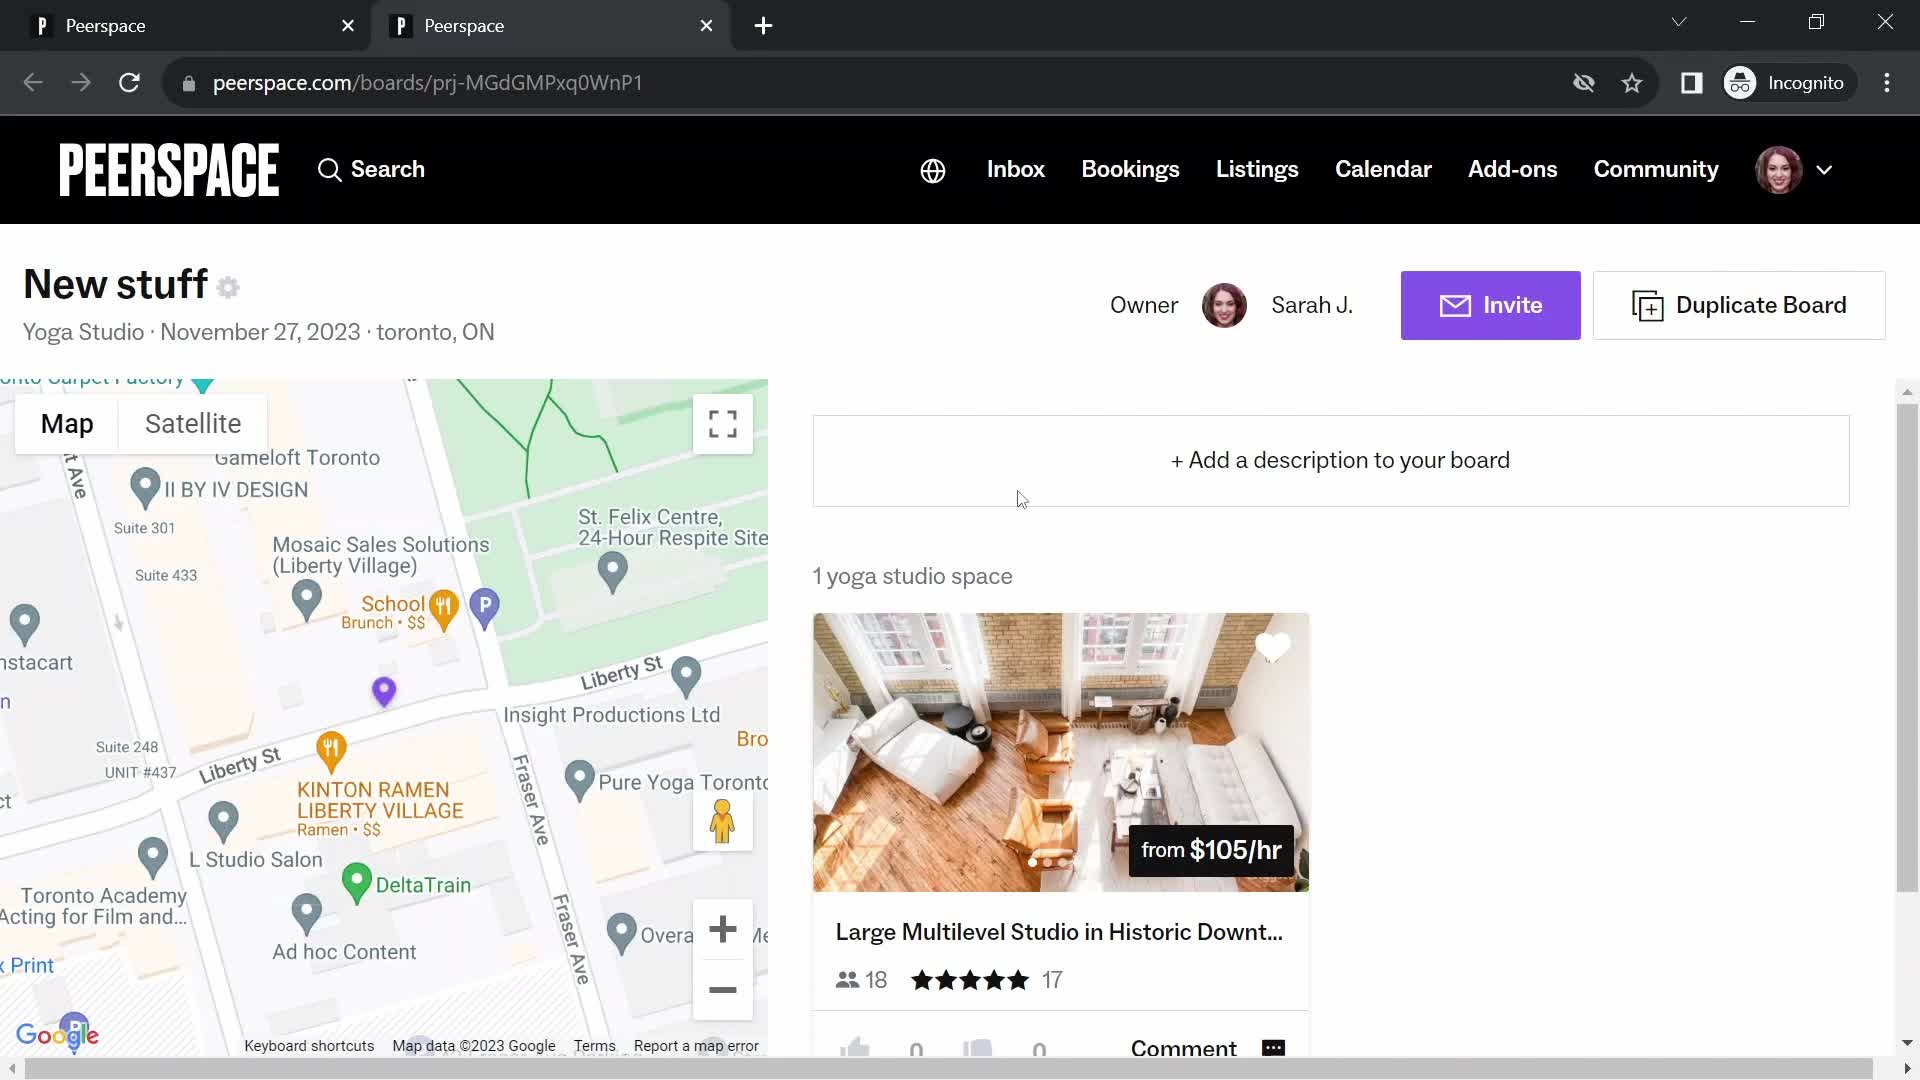1920x1080 pixels.
Task: Click the Search navigation item
Action: [x=371, y=169]
